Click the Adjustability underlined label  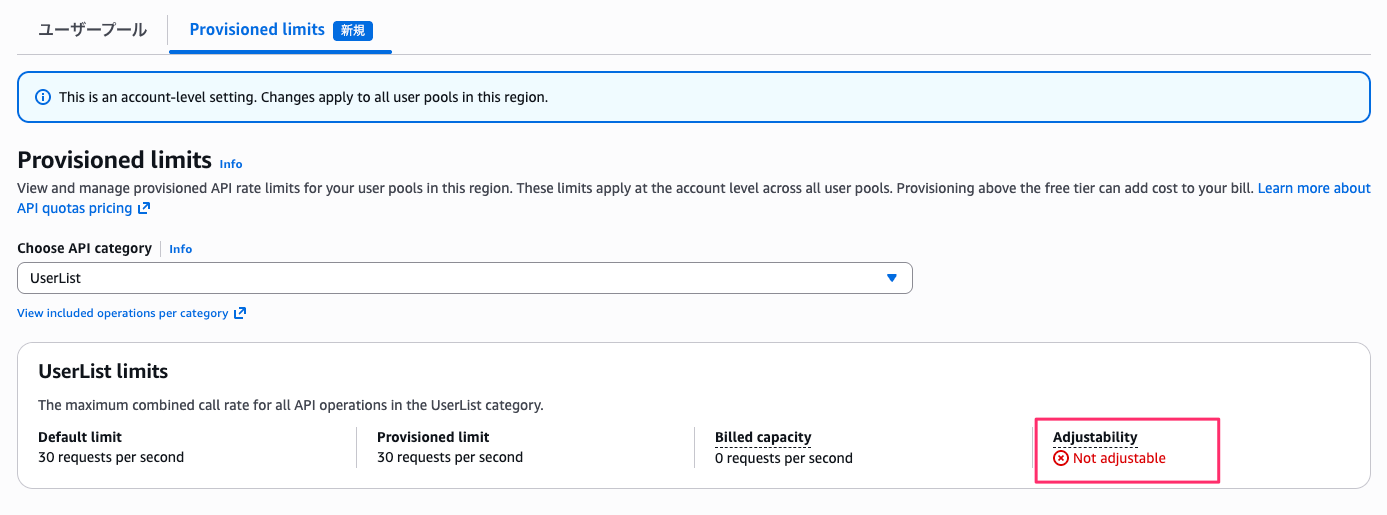click(1095, 437)
